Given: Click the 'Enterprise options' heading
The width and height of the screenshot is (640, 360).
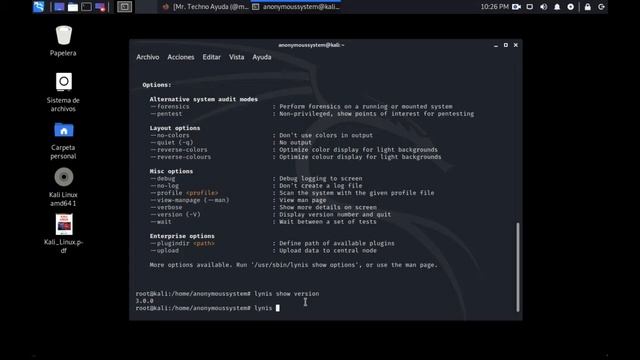Looking at the screenshot, I should tap(182, 236).
